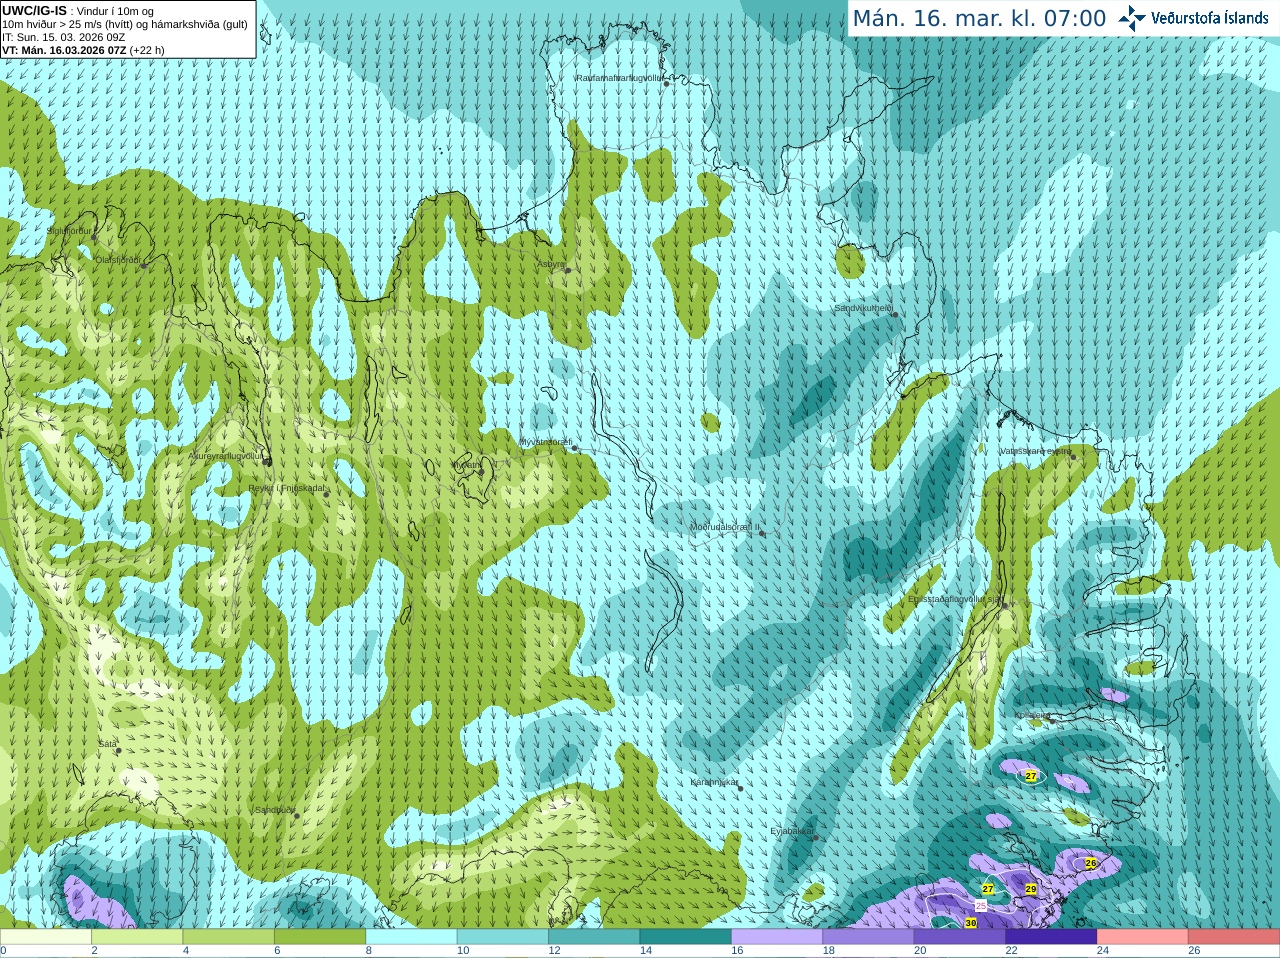Click the 'Möðrudalsöræfi II' text label
This screenshot has width=1280, height=958.
(x=725, y=527)
